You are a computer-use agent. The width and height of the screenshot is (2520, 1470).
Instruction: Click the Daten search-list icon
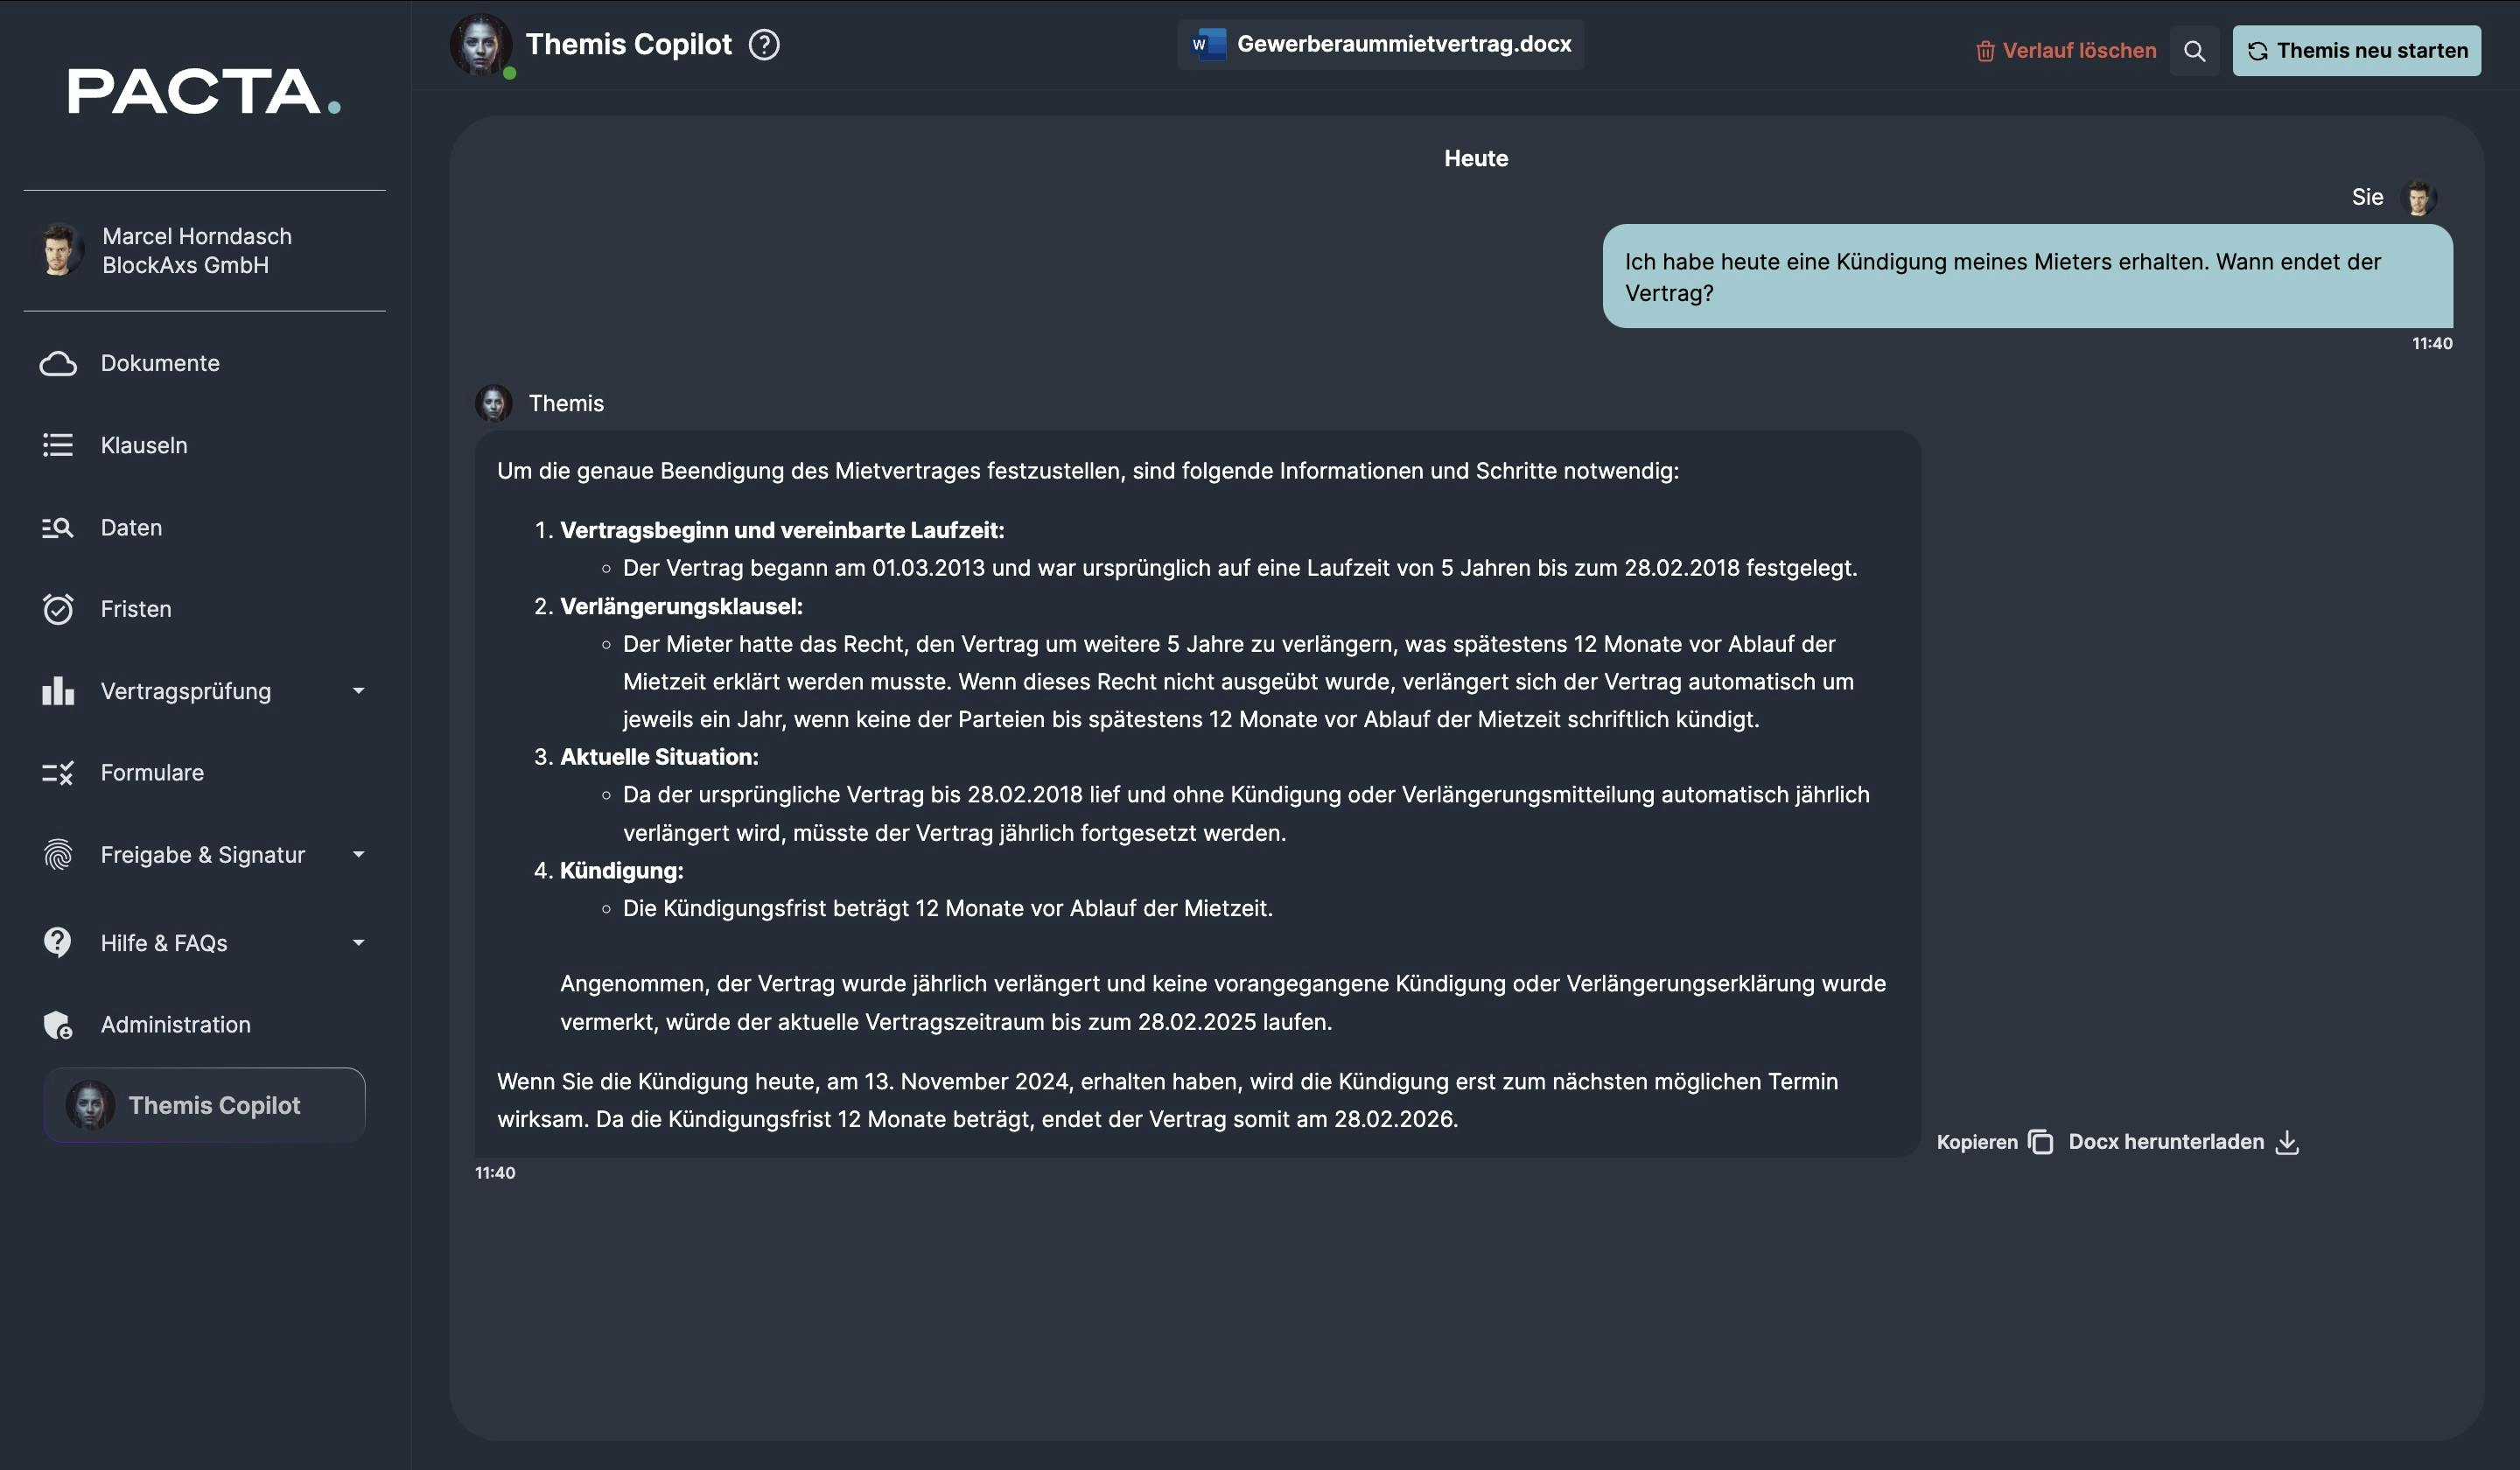[58, 528]
